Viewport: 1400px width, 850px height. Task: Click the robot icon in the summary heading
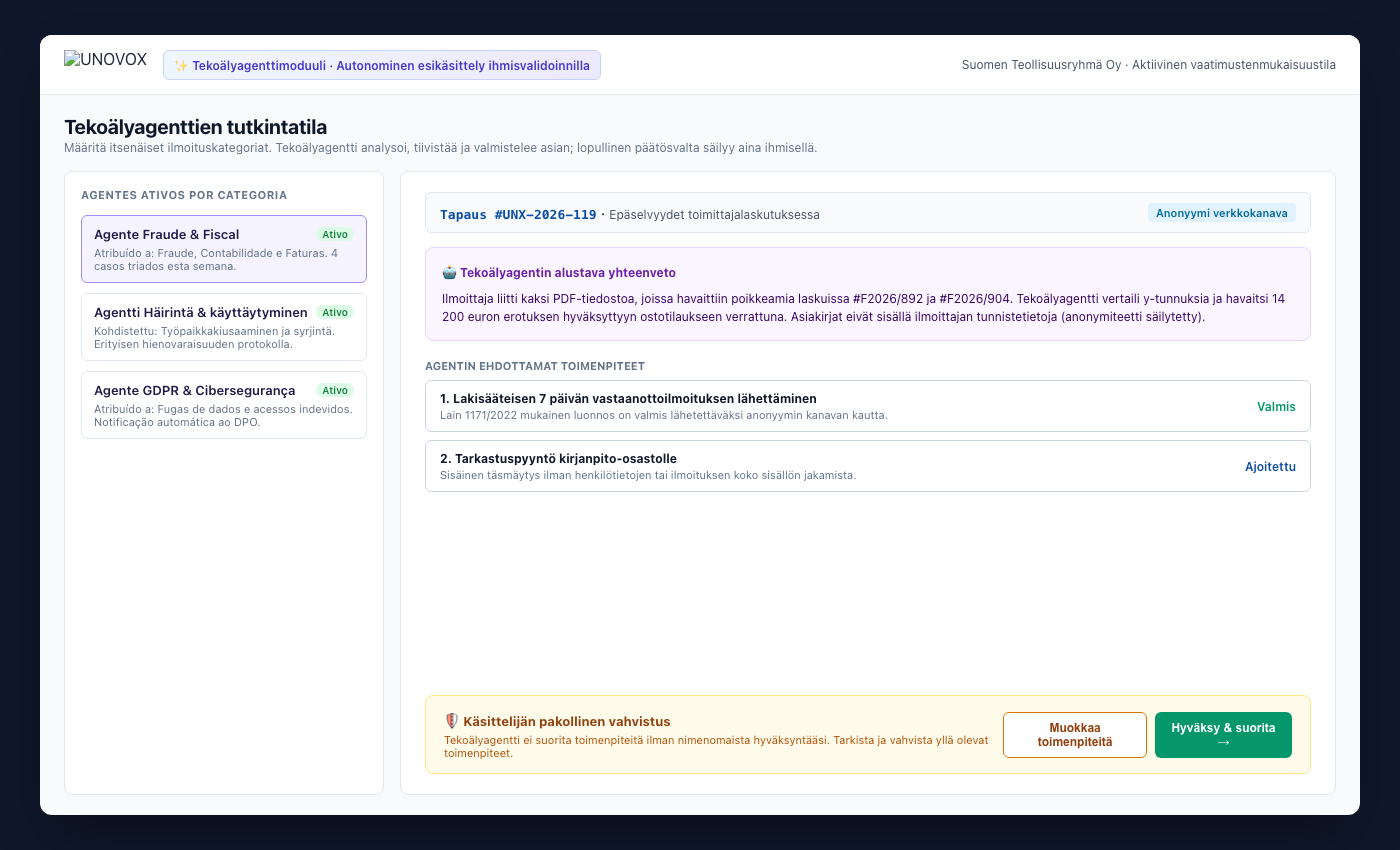click(x=449, y=272)
